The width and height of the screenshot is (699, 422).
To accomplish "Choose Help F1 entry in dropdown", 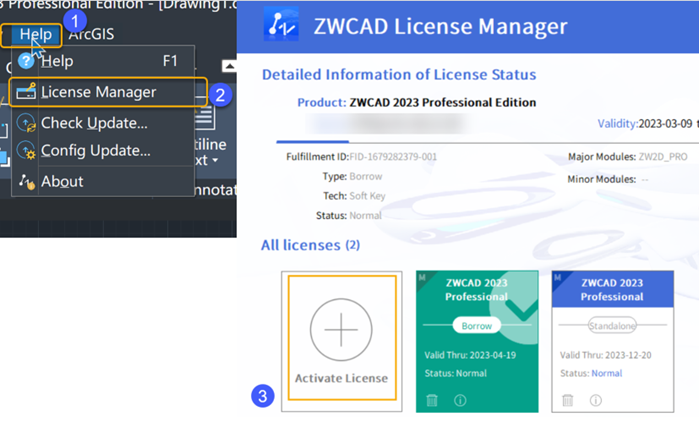I will [x=103, y=61].
